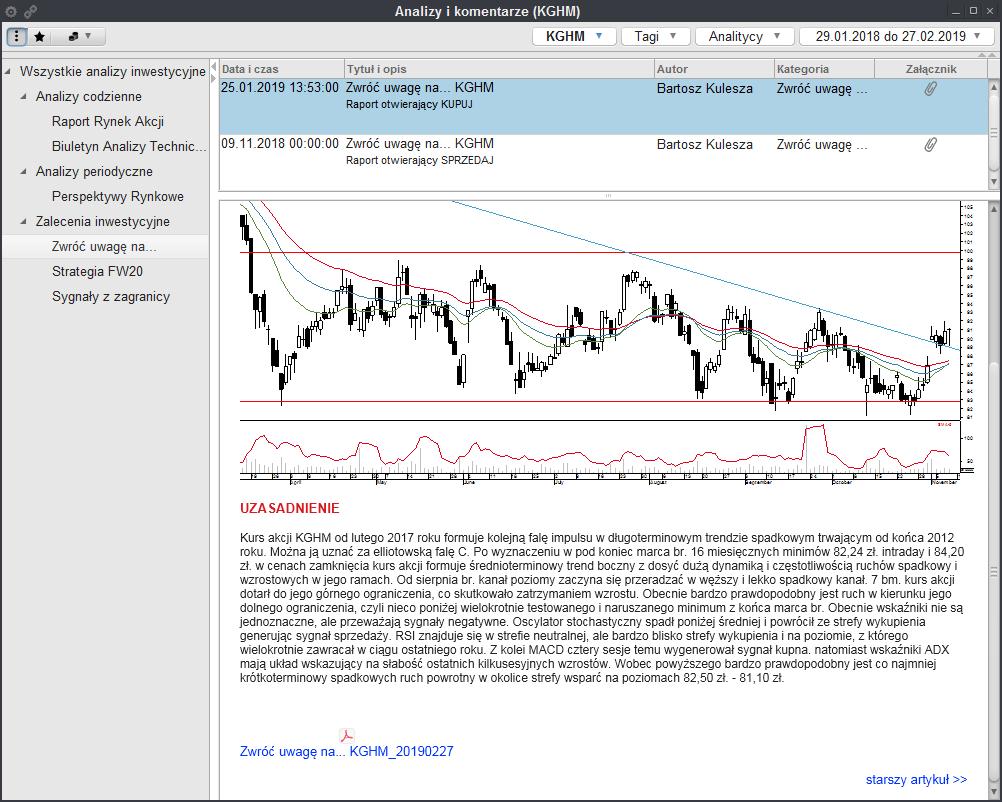1002x802 pixels.
Task: Select Strategia FW20 tree item
Action: pos(97,271)
